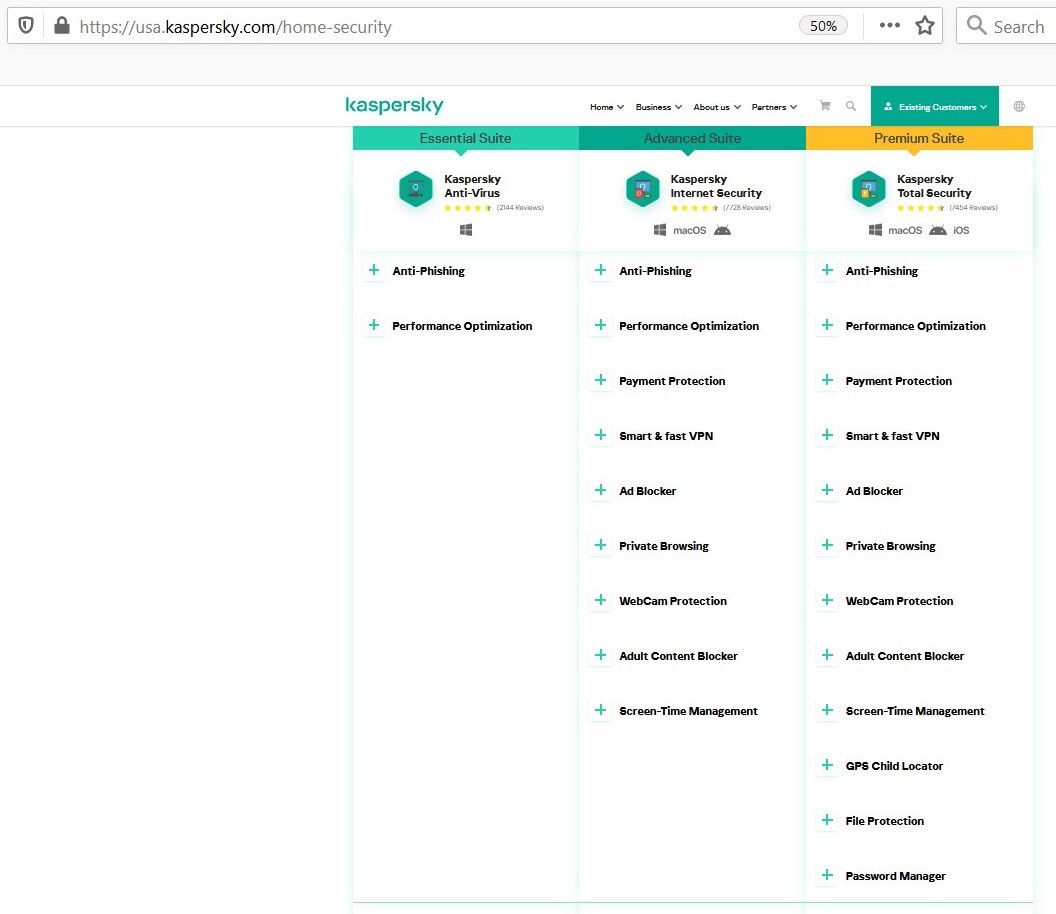Click Windows icon under Total Security
This screenshot has height=914, width=1056.
875,230
